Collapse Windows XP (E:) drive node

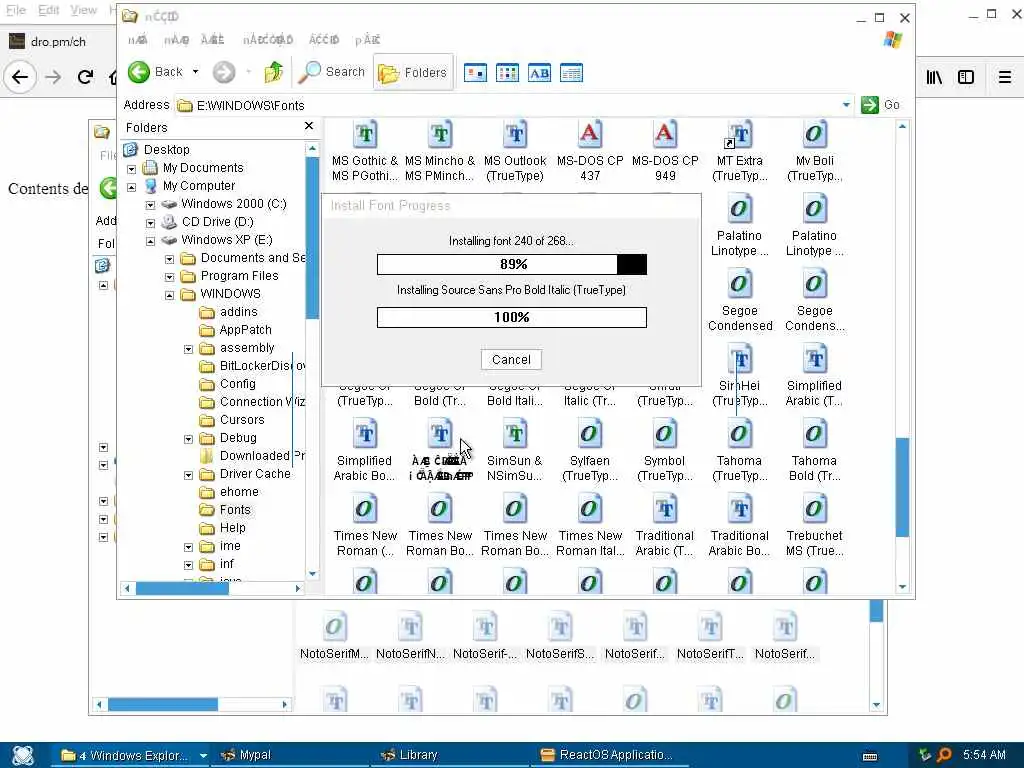(150, 240)
